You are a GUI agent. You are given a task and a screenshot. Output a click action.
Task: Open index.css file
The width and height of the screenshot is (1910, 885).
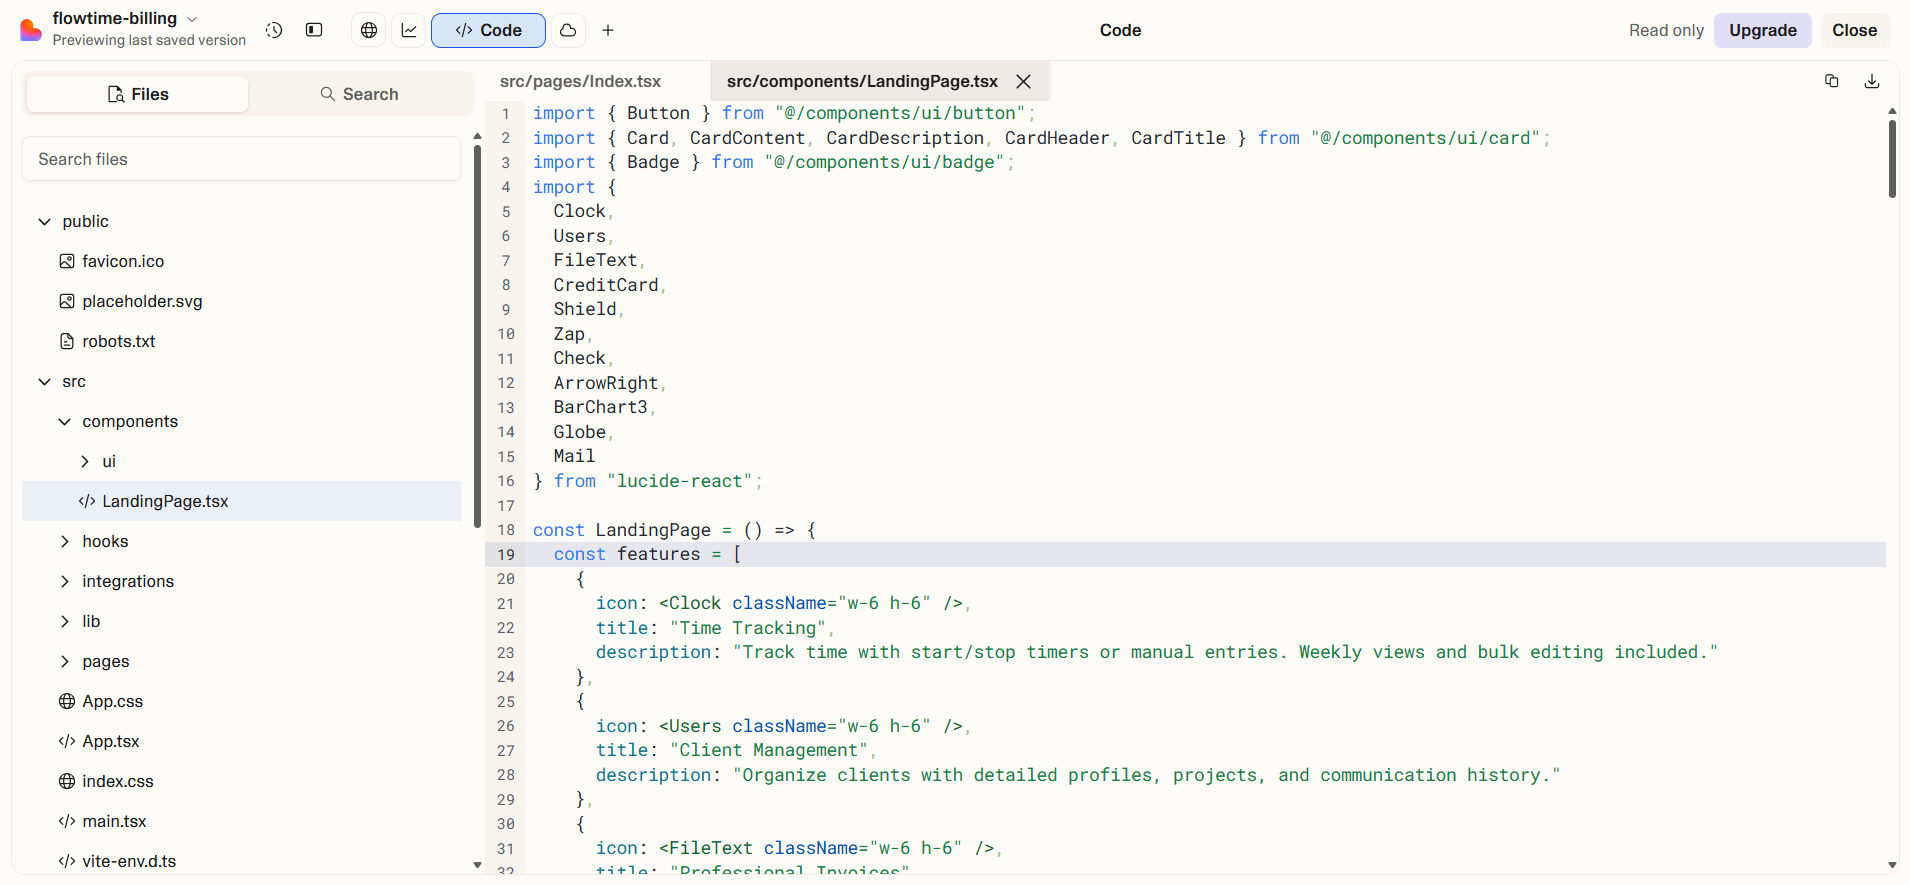click(117, 781)
